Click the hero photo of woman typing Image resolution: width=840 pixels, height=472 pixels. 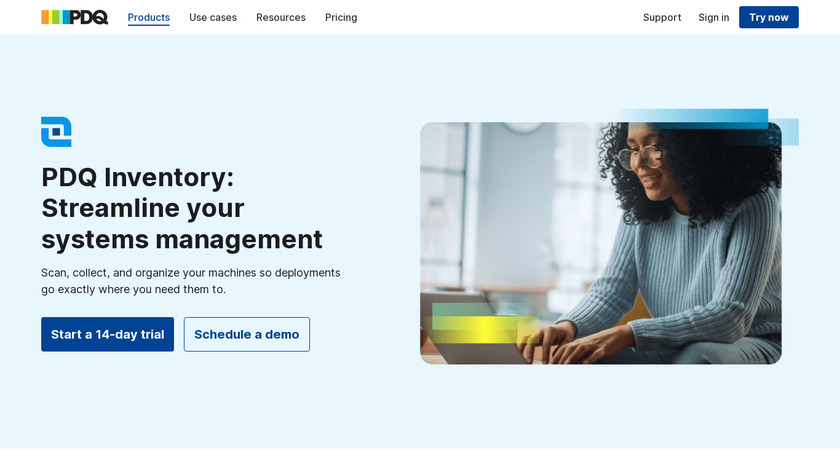[601, 243]
